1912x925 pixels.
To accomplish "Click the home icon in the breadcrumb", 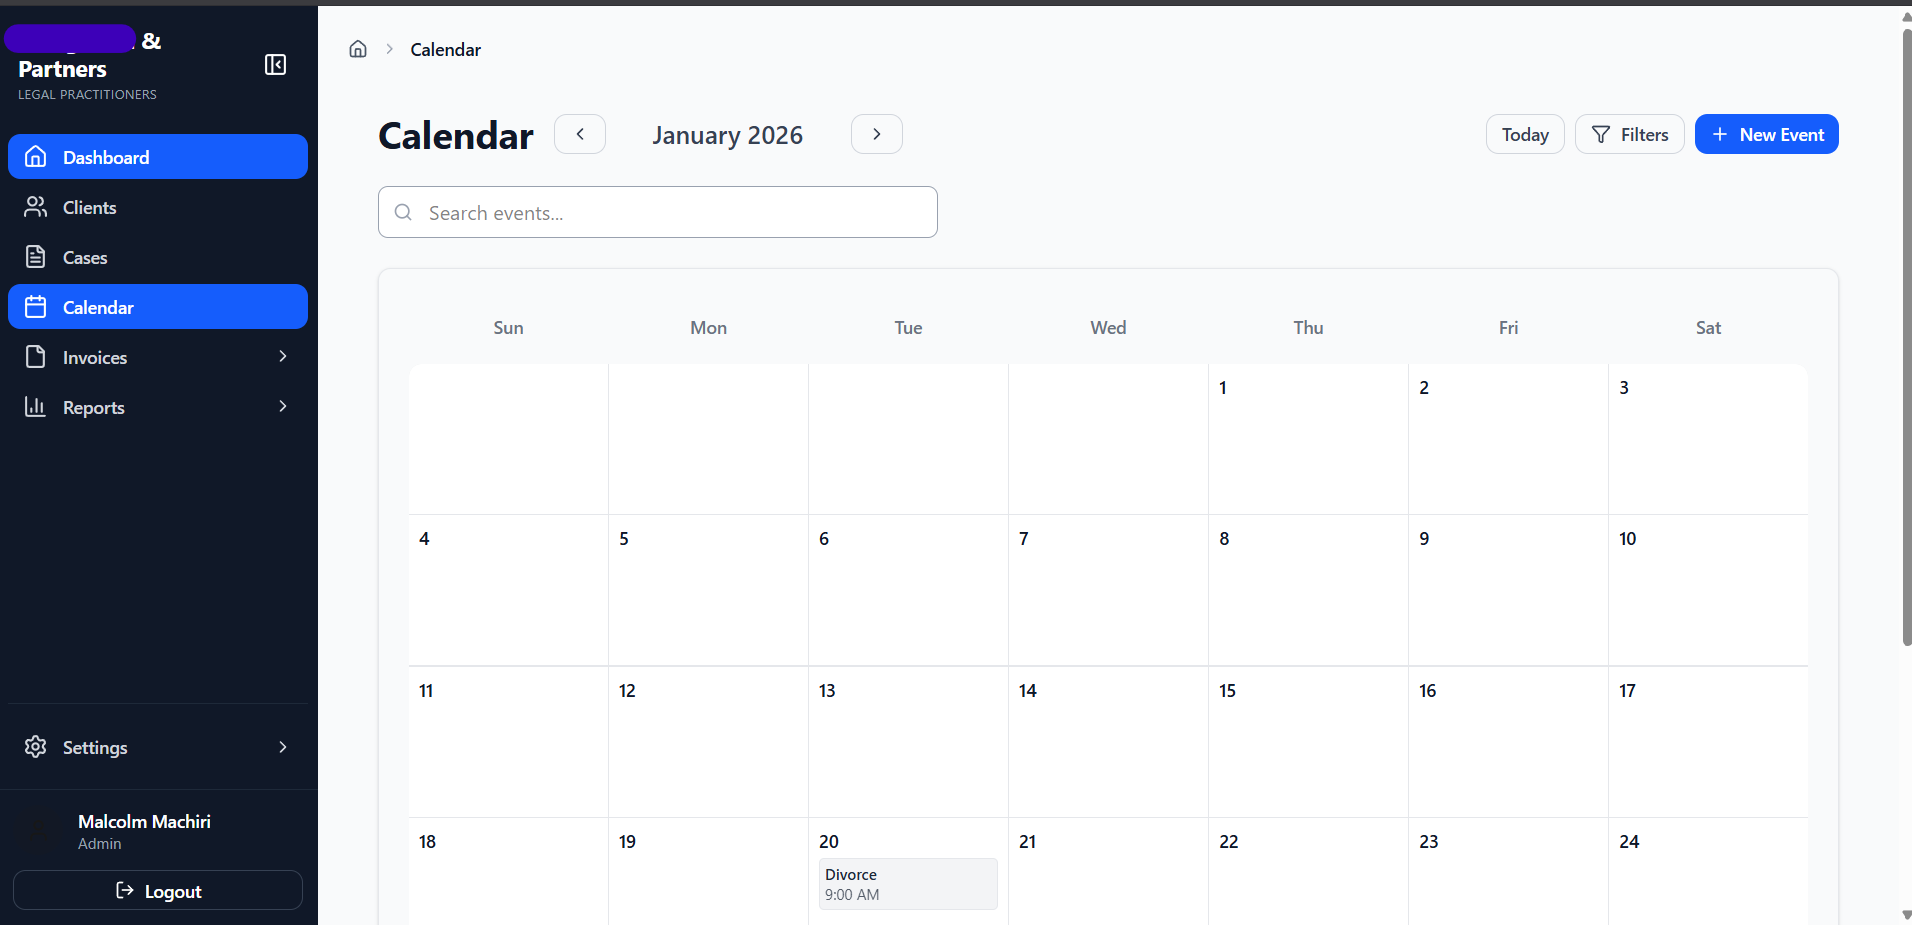I will coord(358,48).
